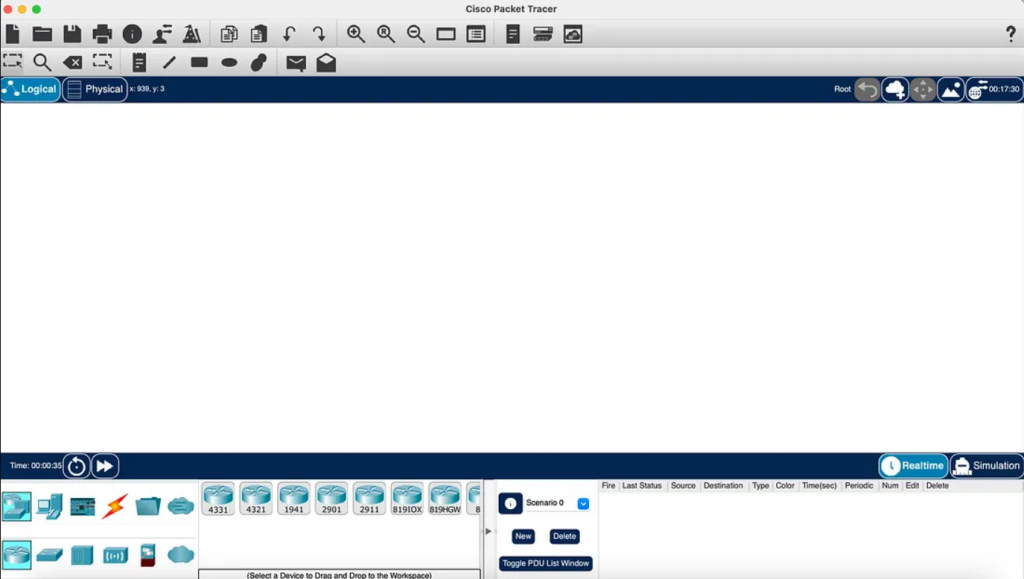
Task: Pick the Resize Shape tool
Action: 103,62
